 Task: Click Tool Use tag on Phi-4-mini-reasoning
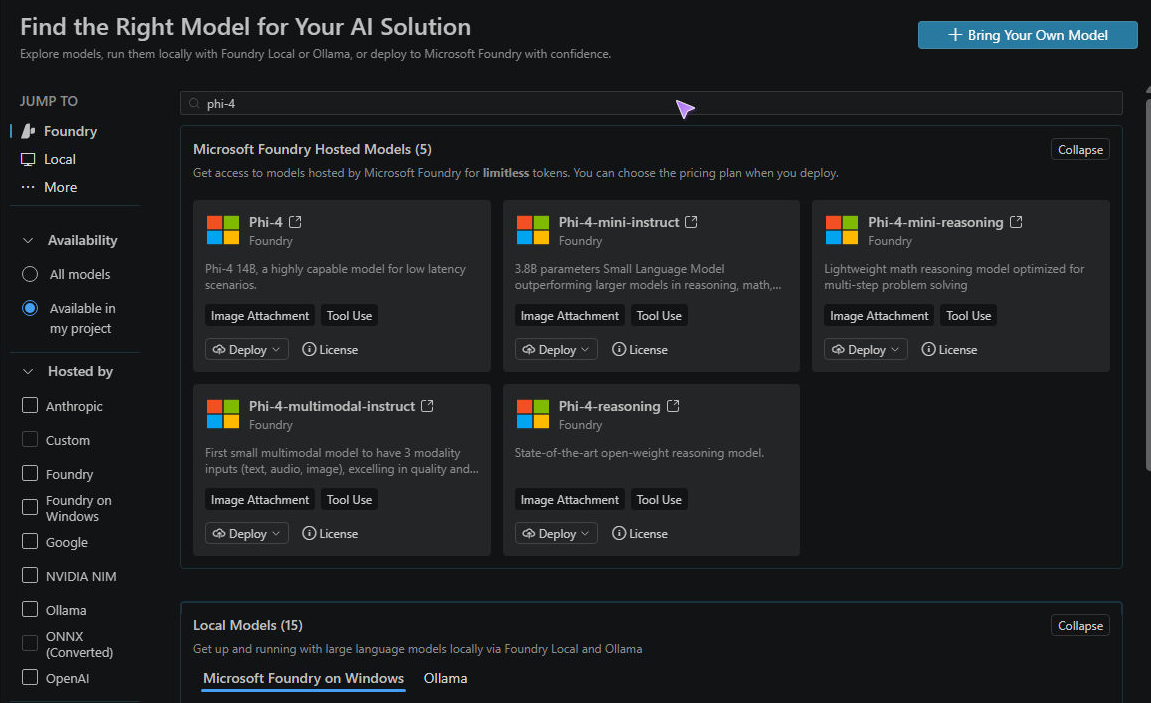click(968, 316)
